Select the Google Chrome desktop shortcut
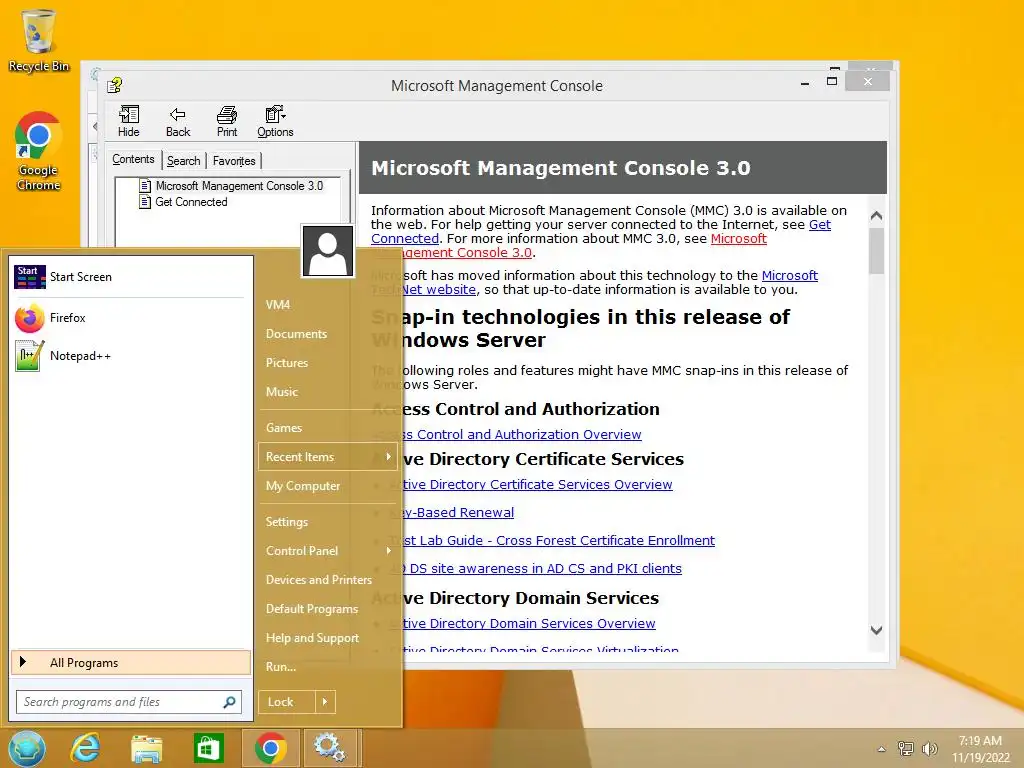1024x768 pixels. 38,152
